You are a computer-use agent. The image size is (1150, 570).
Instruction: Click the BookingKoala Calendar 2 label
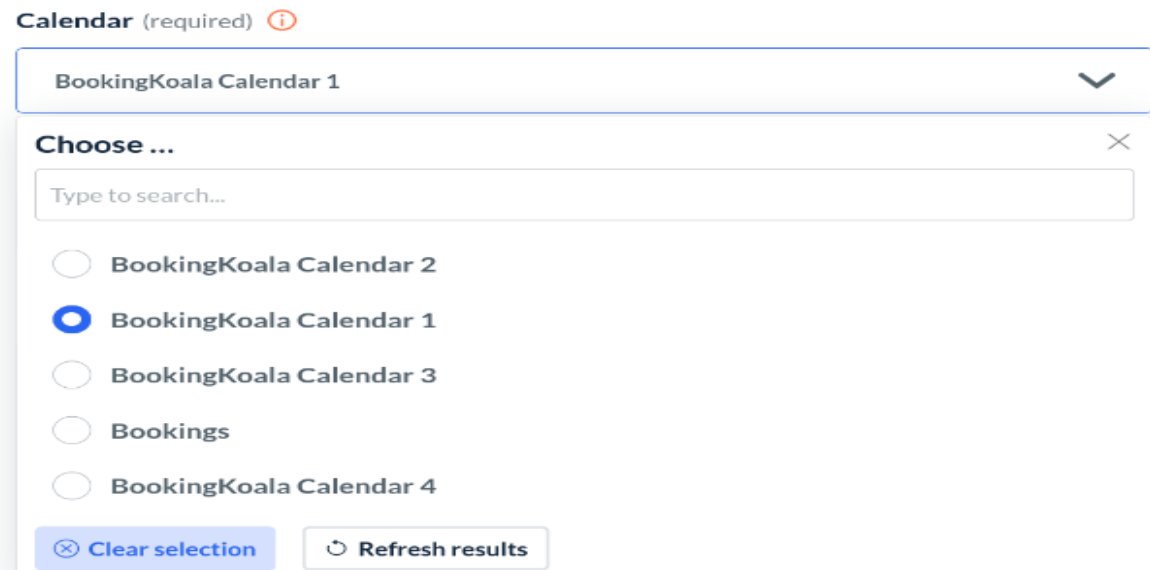tap(273, 265)
